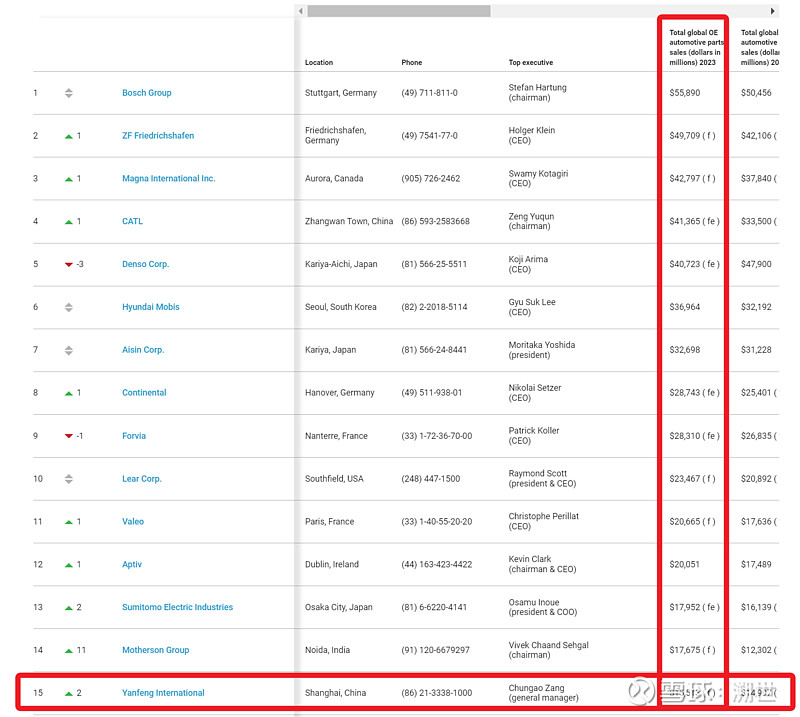Click the Top executive column header
The width and height of the screenshot is (800, 717).
point(531,62)
